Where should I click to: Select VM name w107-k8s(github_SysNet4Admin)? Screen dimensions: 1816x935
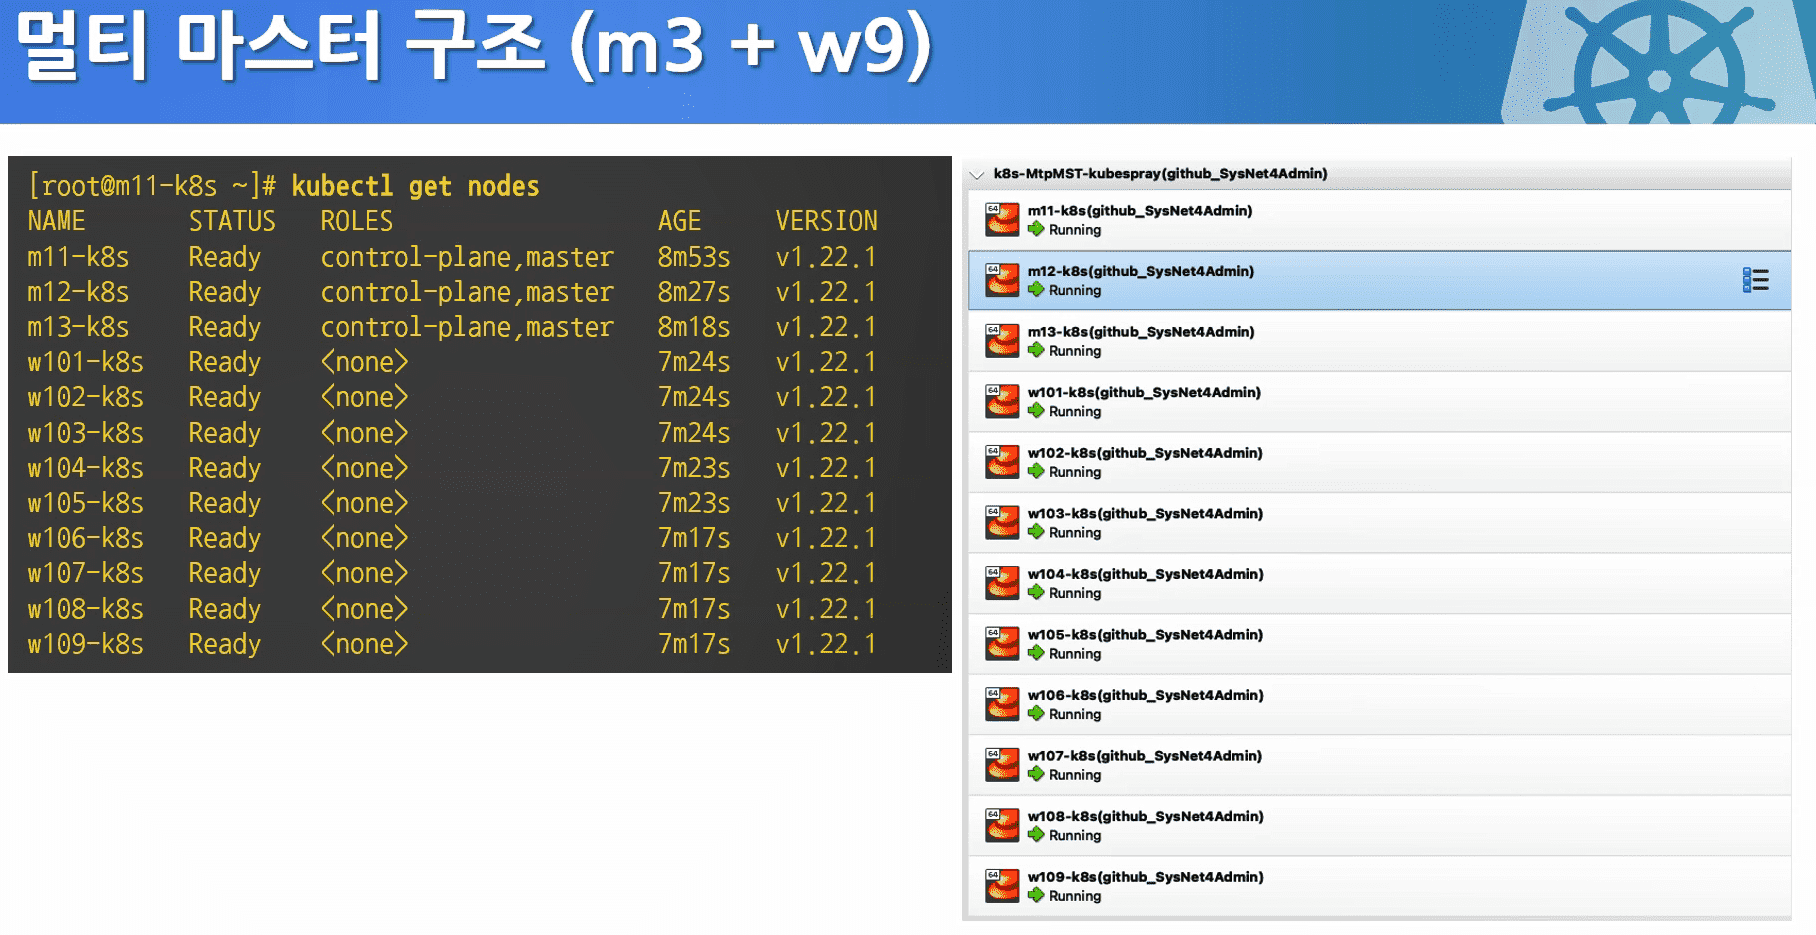1145,756
